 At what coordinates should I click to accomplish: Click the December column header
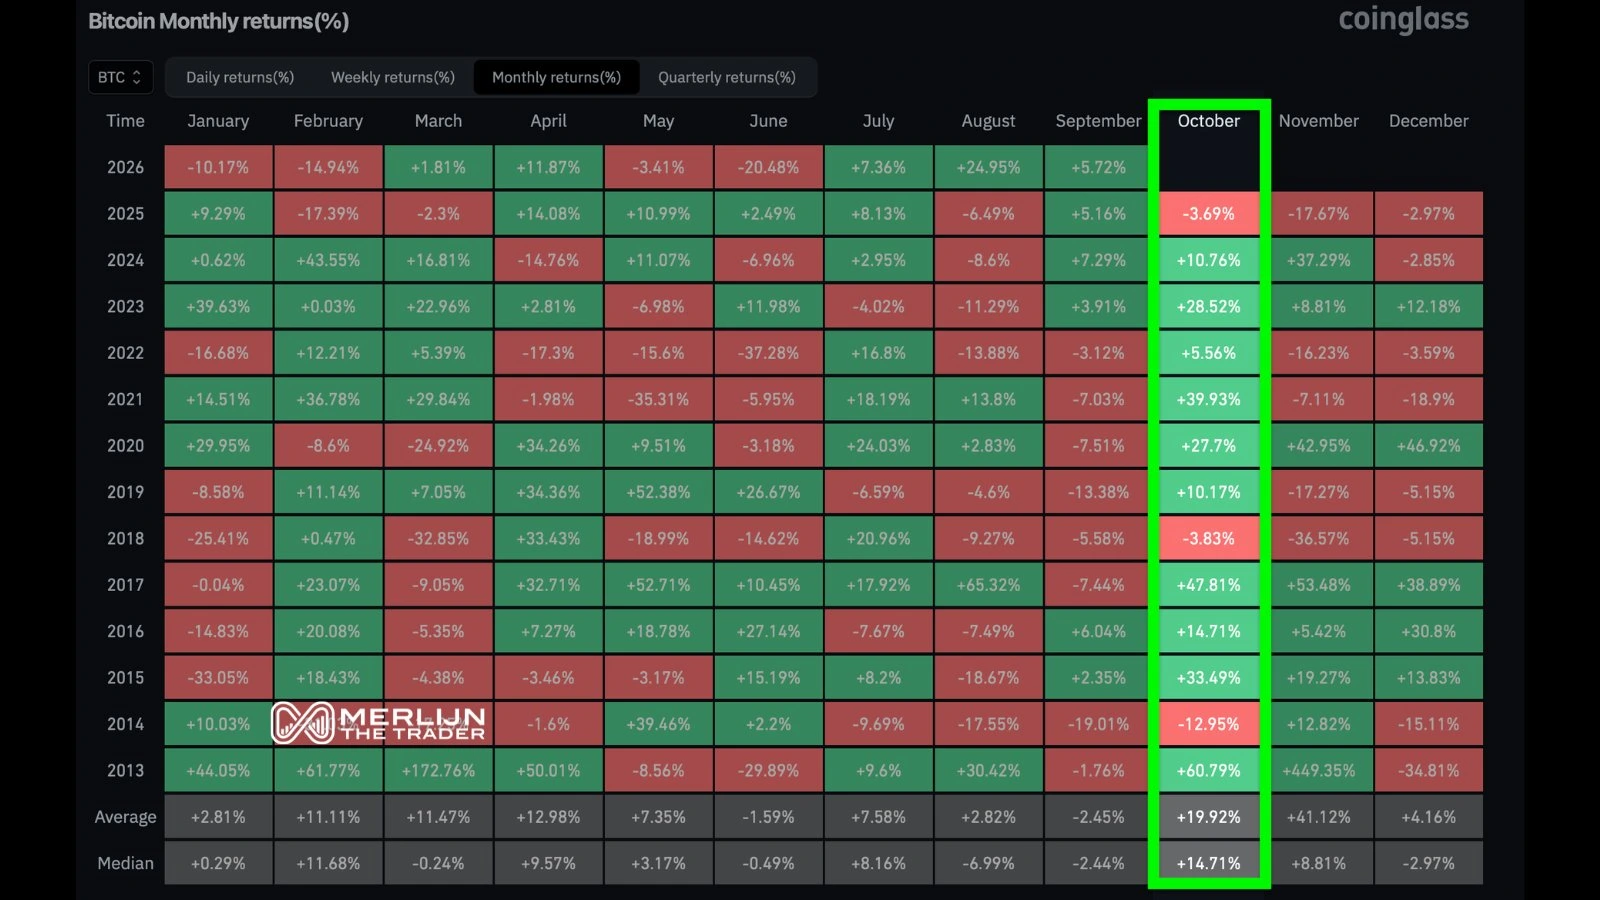tap(1429, 121)
